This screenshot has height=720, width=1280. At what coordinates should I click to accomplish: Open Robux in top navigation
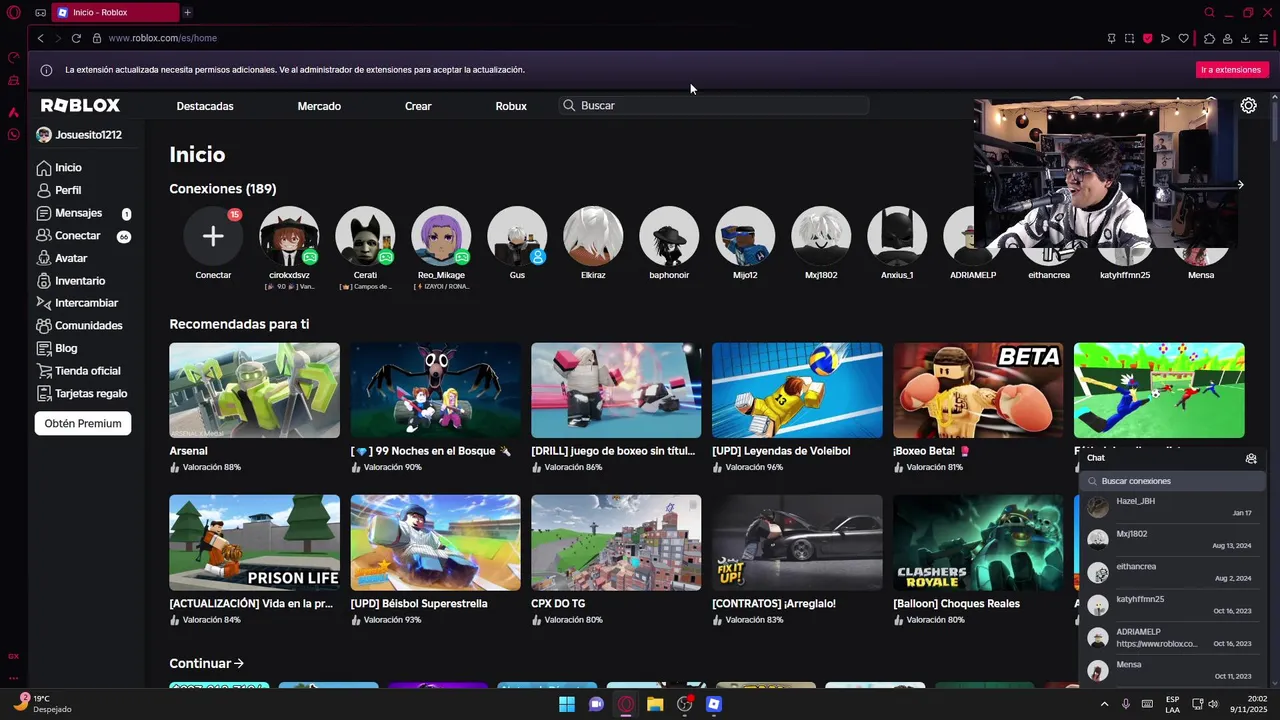pos(511,106)
